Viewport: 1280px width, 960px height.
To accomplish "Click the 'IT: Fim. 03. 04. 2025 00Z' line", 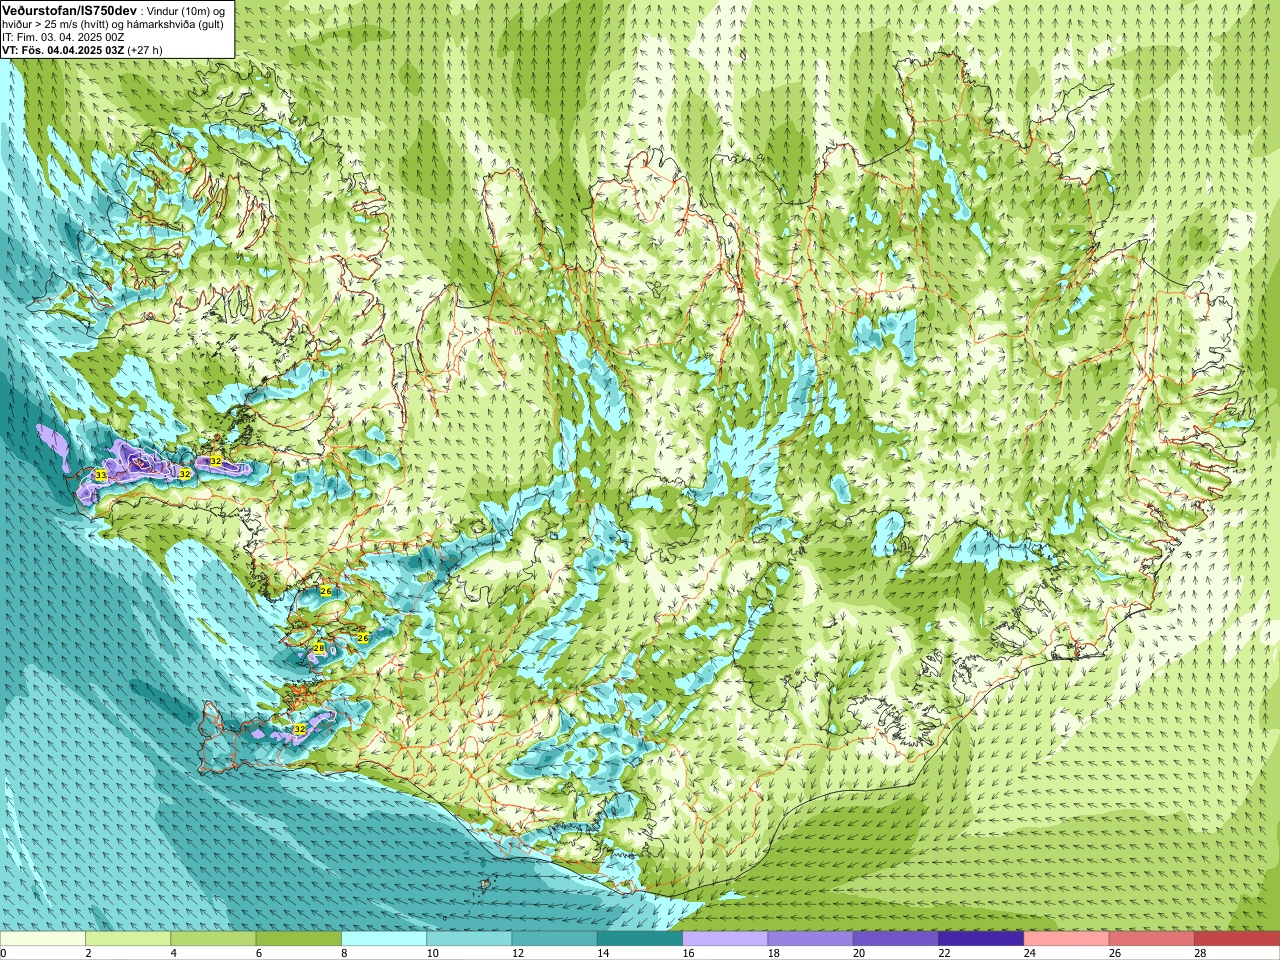I will coord(63,37).
